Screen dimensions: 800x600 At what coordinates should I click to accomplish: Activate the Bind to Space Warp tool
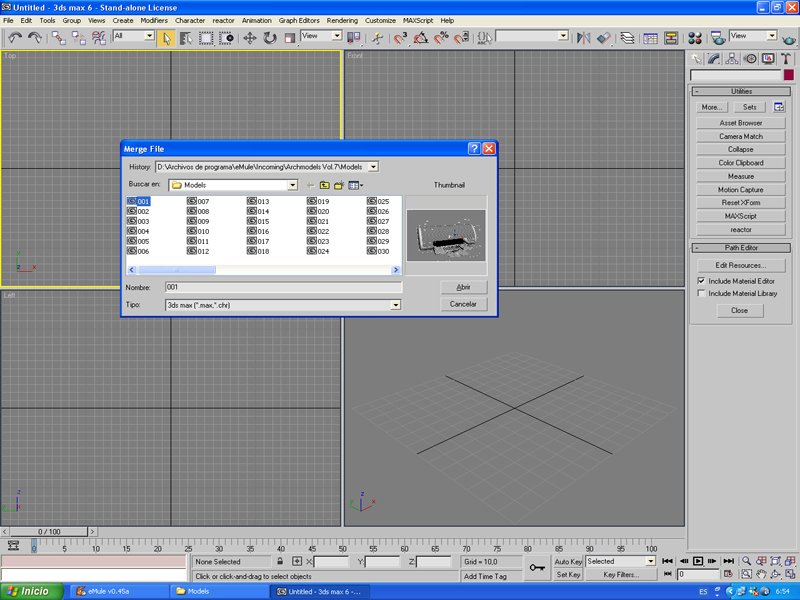click(98, 38)
